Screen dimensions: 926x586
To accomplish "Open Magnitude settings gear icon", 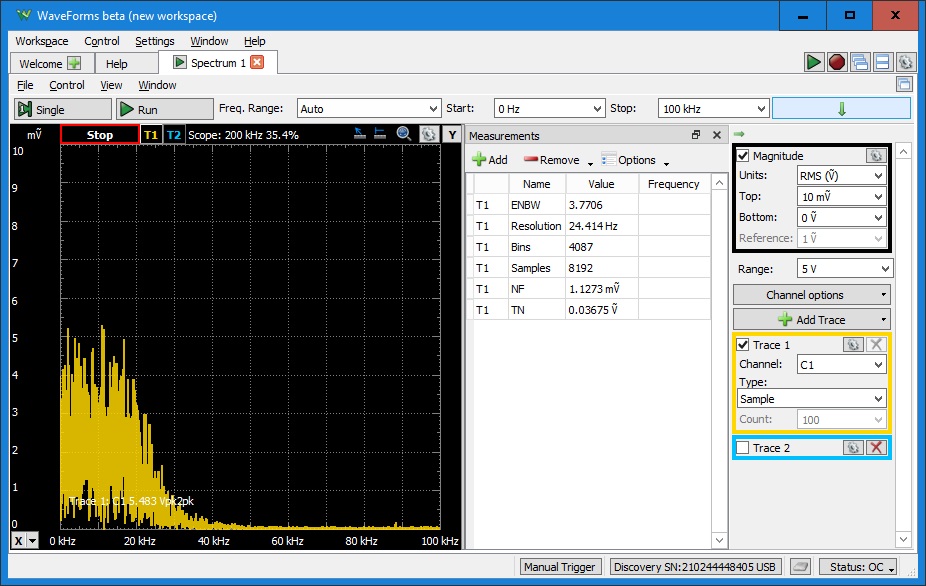I will [875, 156].
